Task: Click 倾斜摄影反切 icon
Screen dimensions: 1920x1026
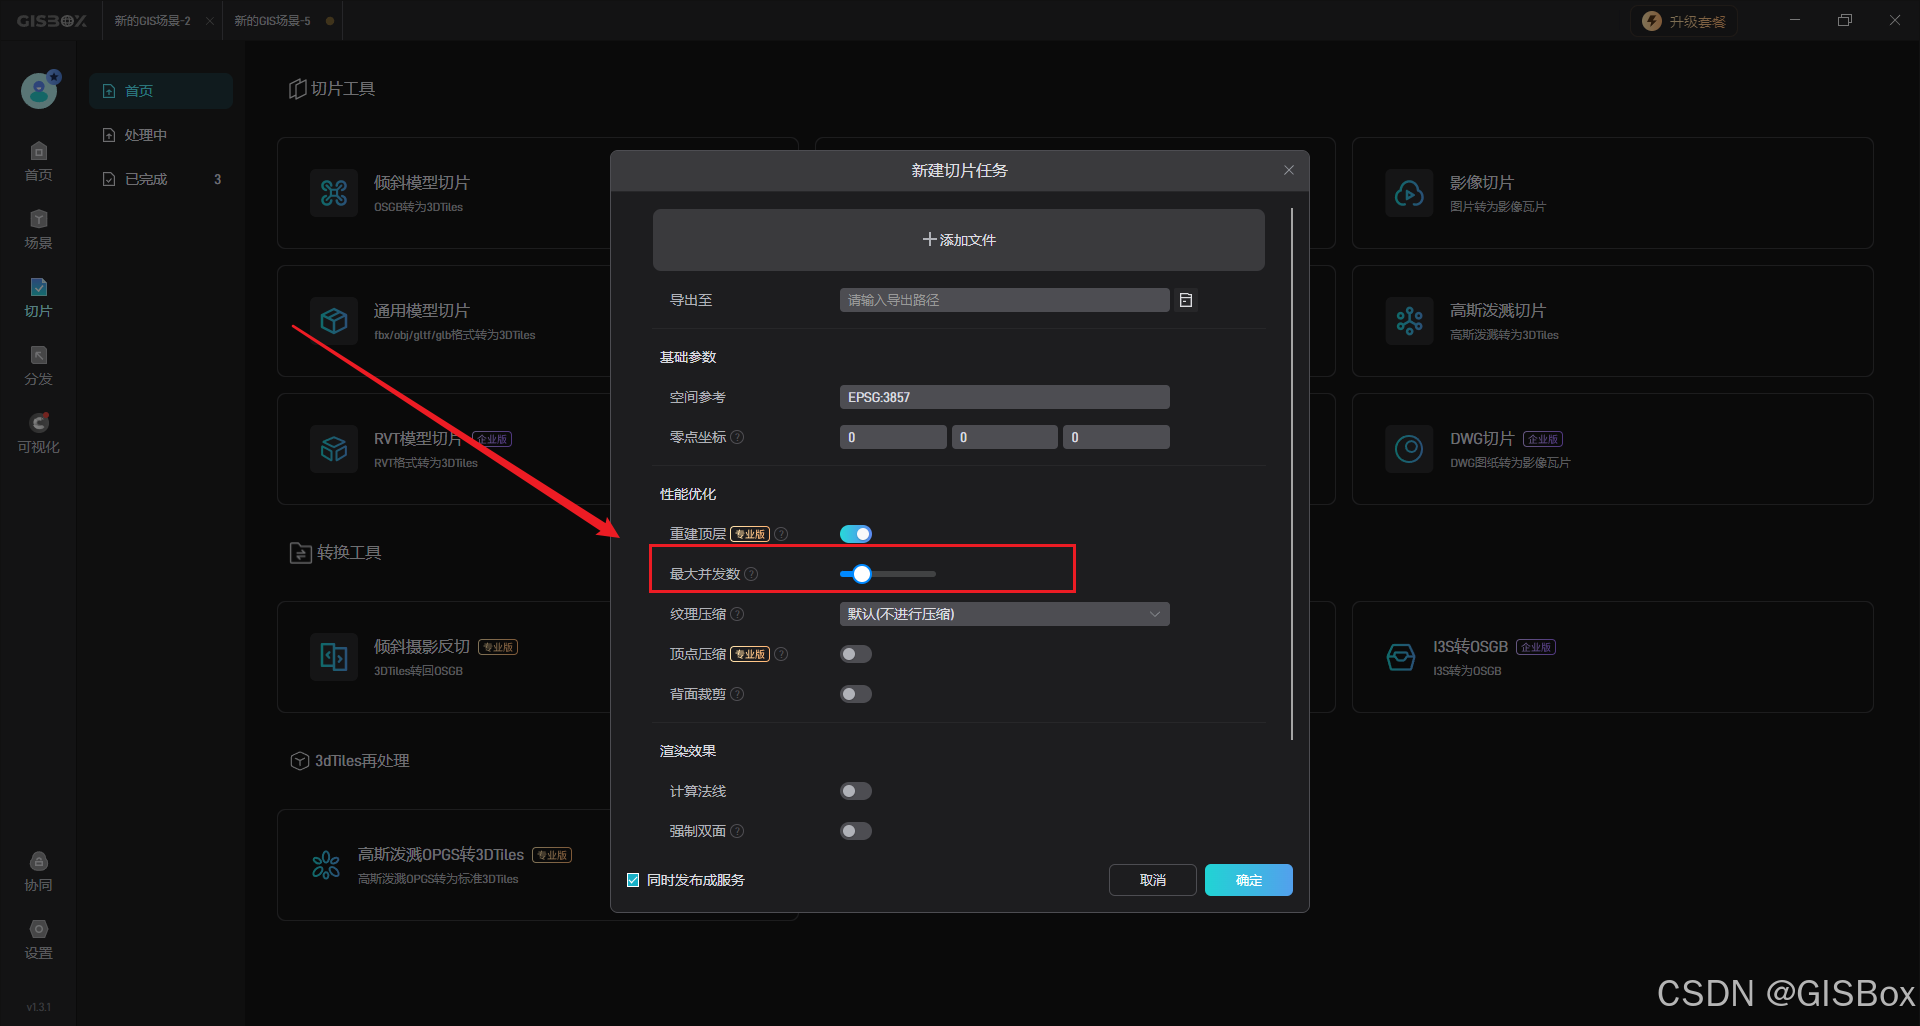Action: pos(334,657)
